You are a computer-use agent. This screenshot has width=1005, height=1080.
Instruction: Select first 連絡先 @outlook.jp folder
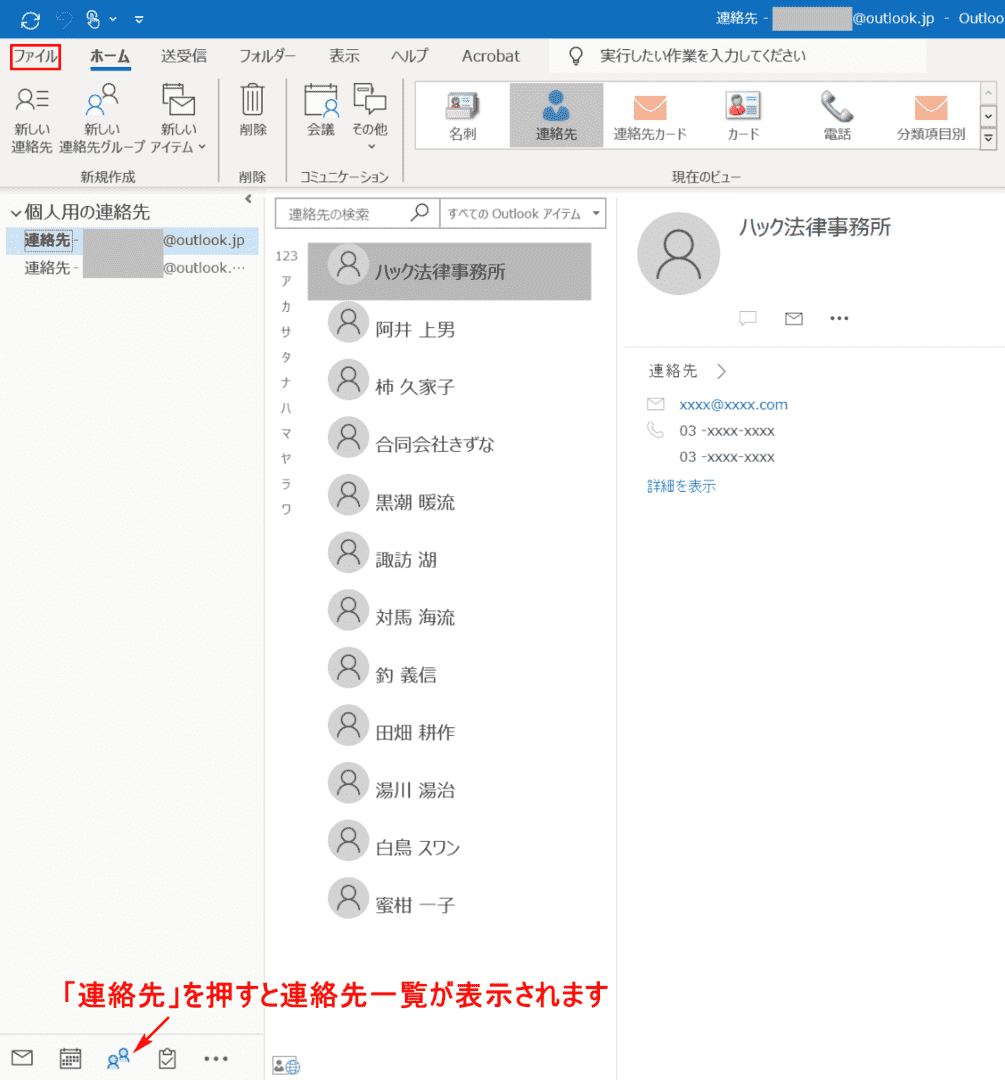coord(132,240)
